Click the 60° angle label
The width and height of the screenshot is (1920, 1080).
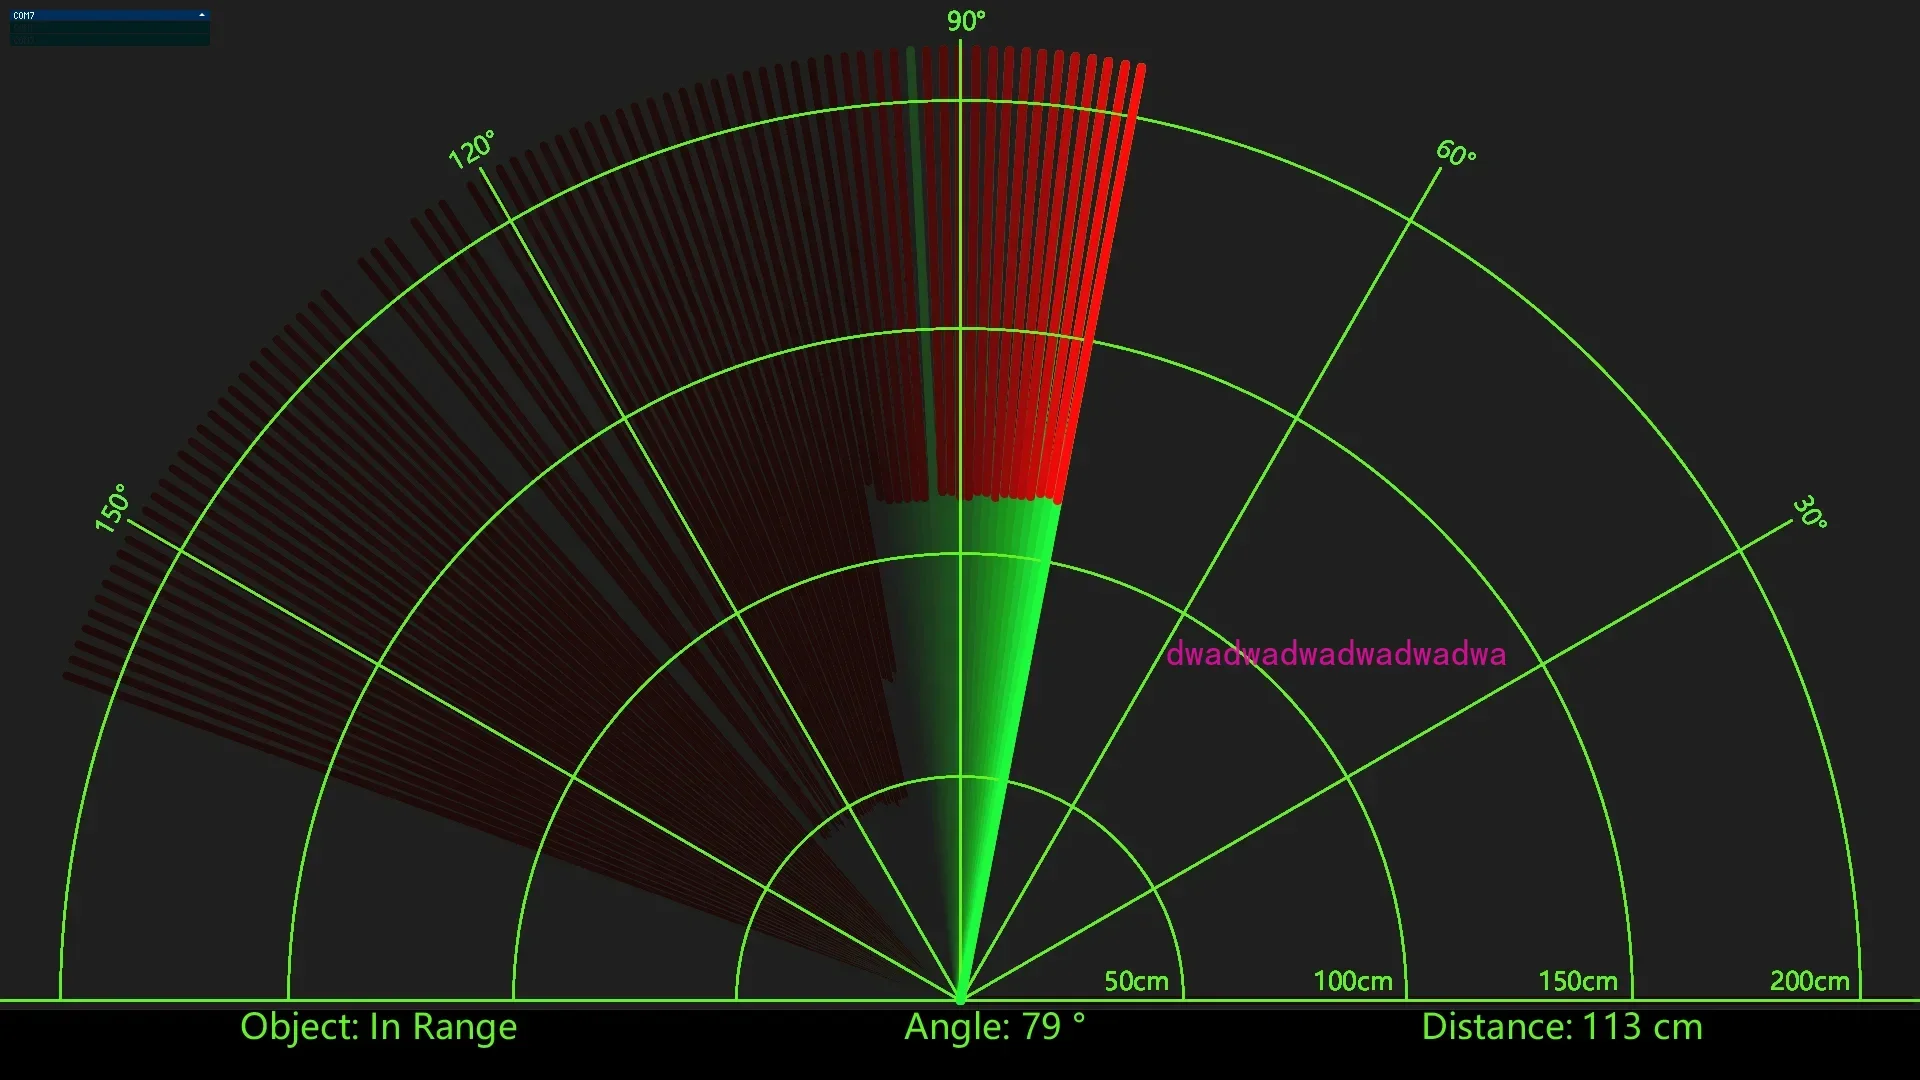(x=1455, y=153)
